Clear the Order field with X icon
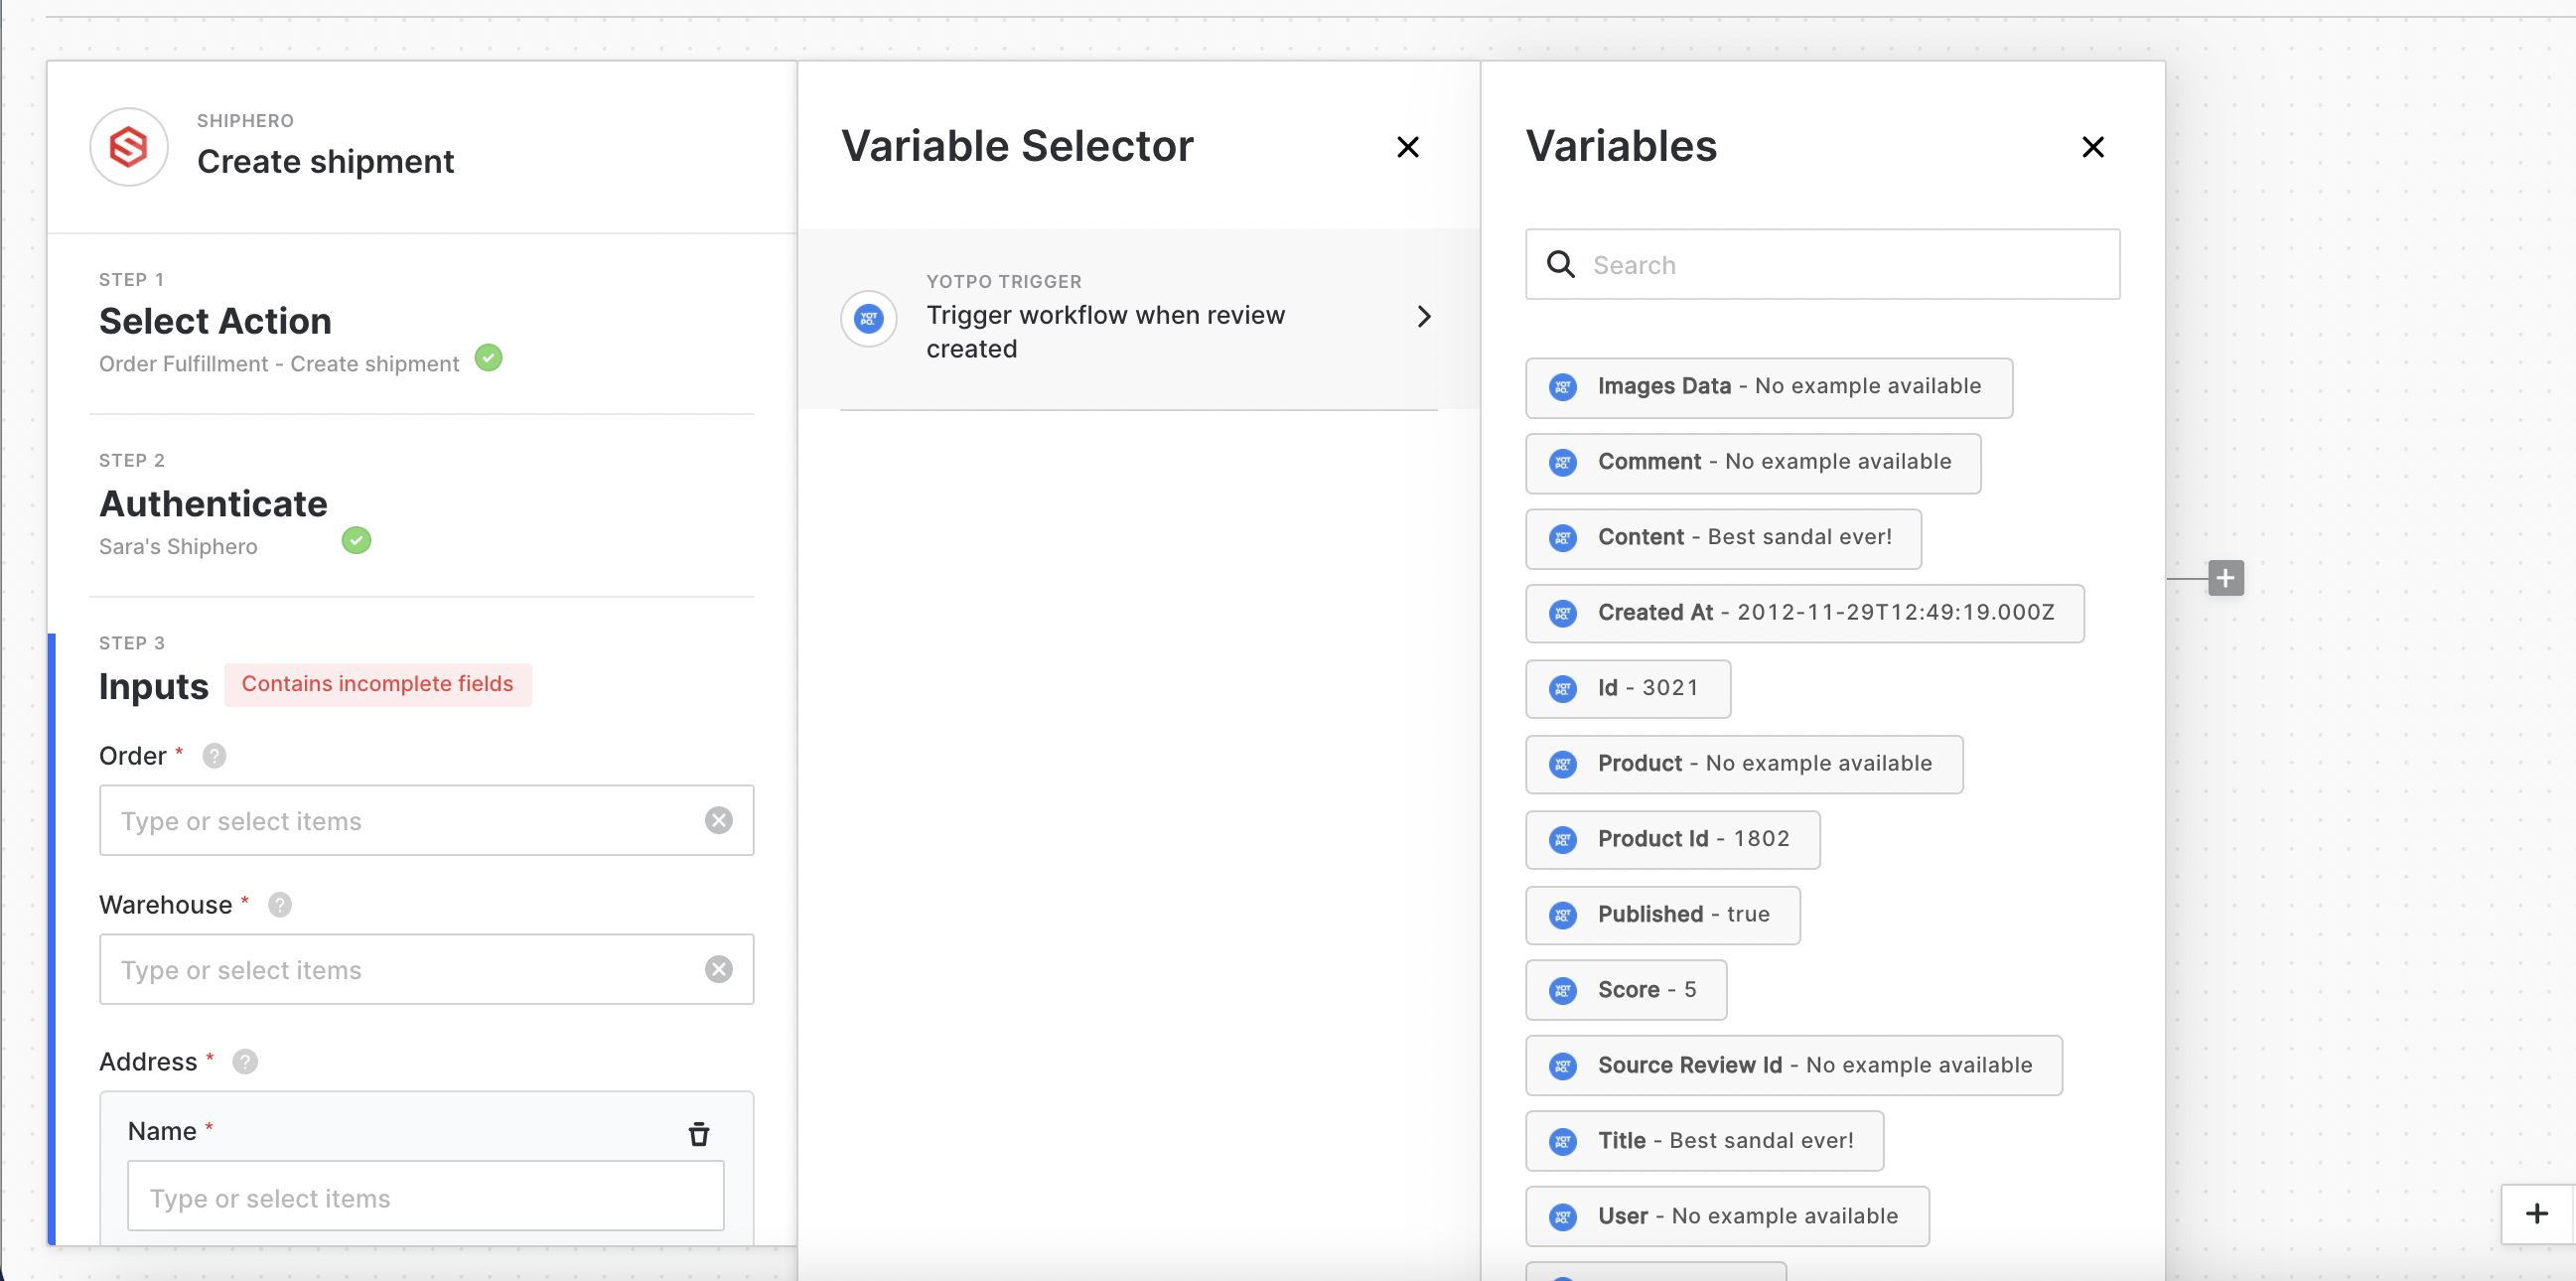The width and height of the screenshot is (2576, 1281). tap(718, 820)
